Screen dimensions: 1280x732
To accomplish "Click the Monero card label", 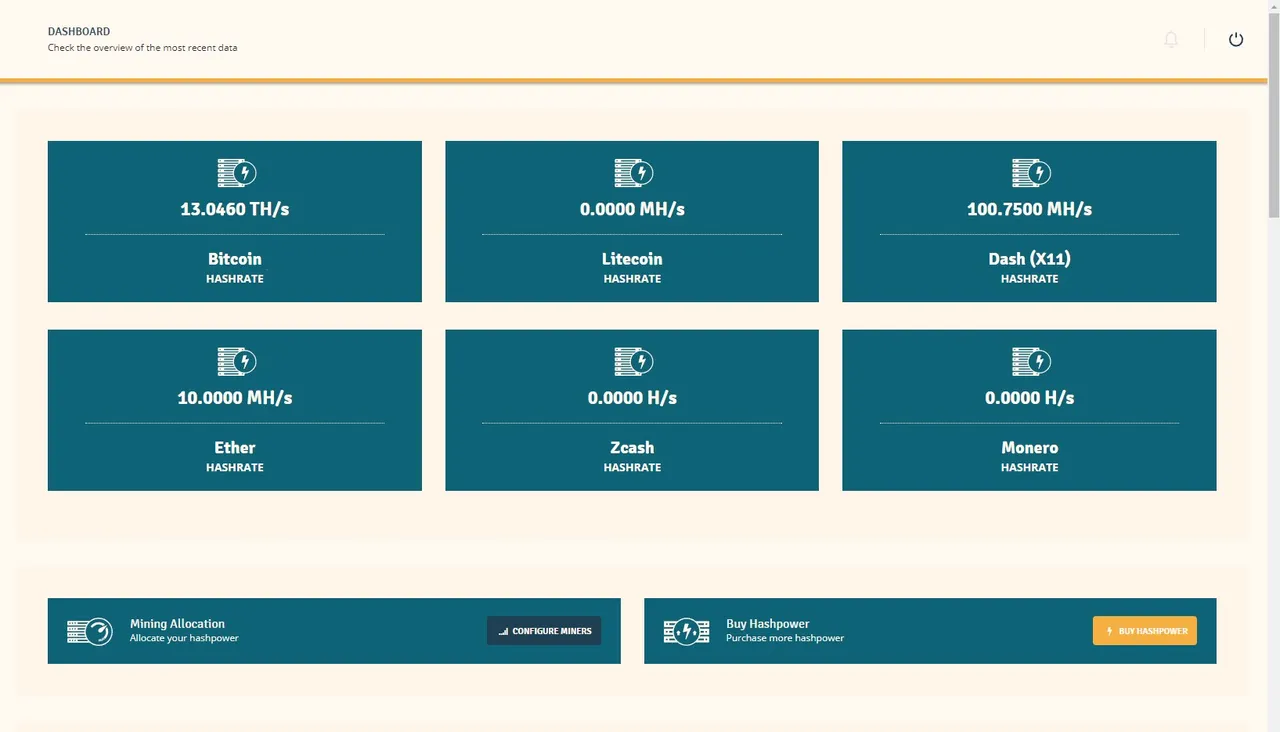I will [1029, 447].
